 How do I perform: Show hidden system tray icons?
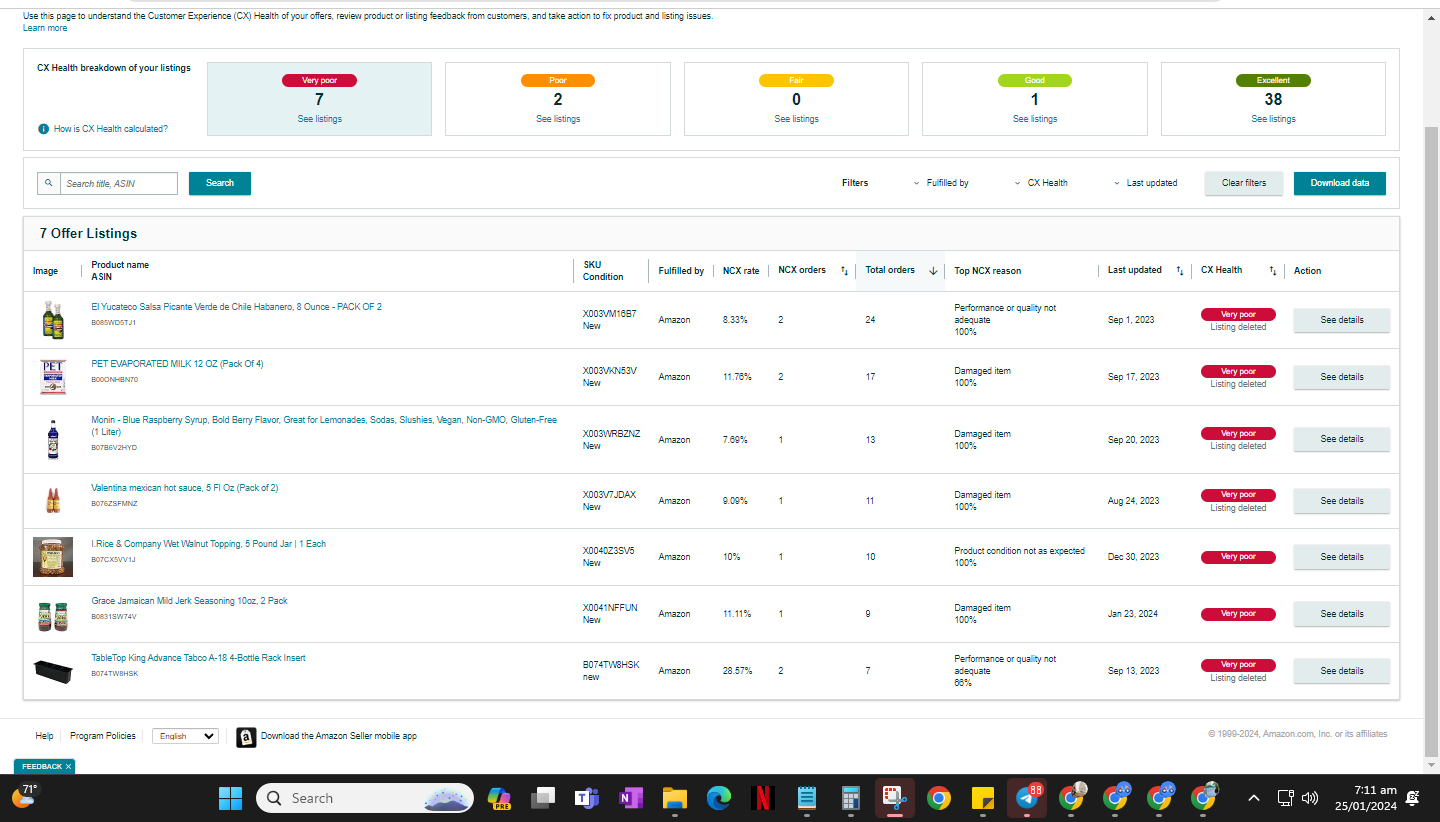[x=1253, y=798]
